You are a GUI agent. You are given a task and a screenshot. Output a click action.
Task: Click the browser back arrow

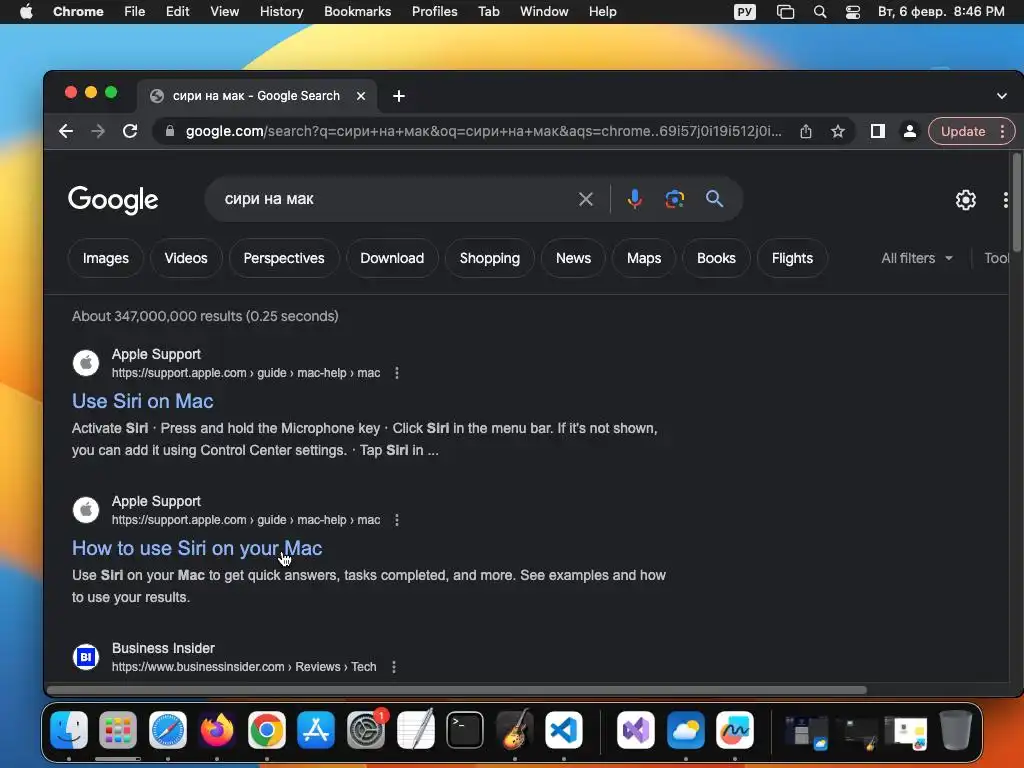coord(66,131)
